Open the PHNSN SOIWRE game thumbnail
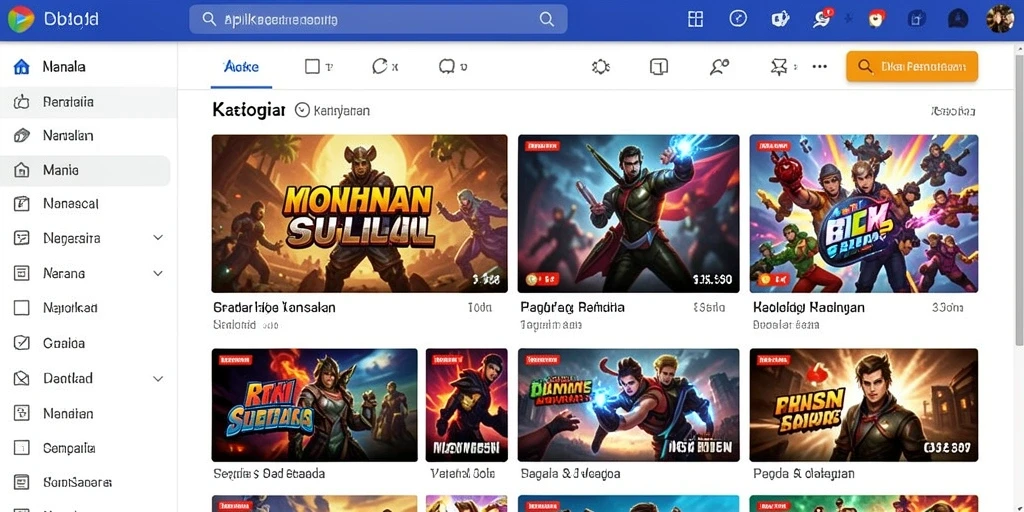The image size is (1024, 512). pos(863,405)
